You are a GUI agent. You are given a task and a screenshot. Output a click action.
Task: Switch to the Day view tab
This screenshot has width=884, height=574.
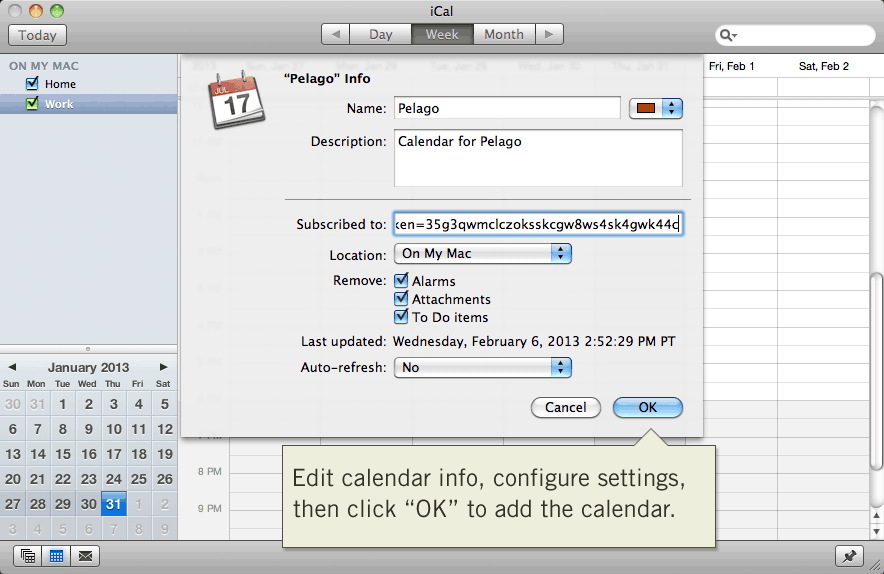click(381, 34)
